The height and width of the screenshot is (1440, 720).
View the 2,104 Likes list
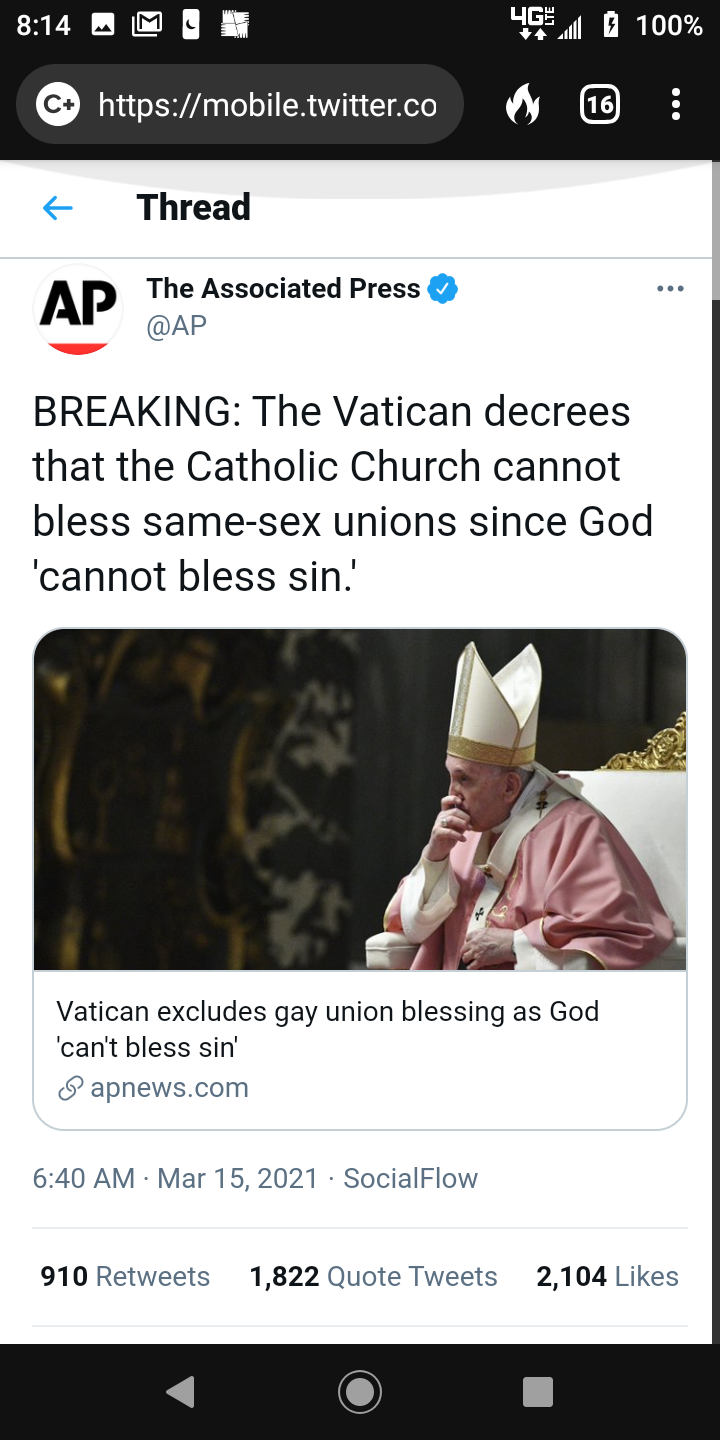click(607, 1276)
